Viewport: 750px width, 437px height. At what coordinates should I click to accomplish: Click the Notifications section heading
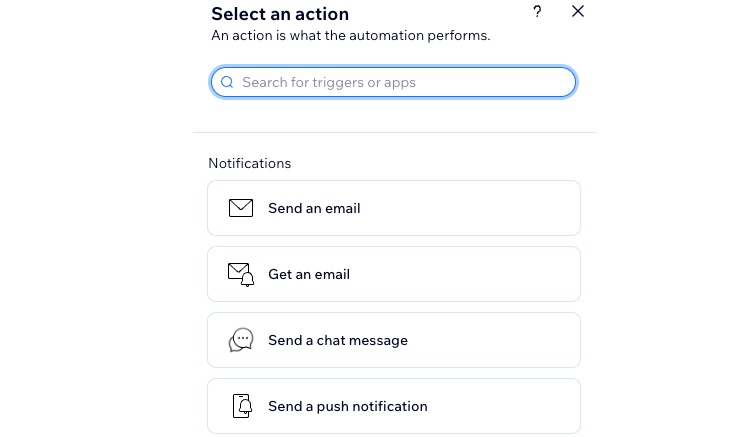[250, 164]
